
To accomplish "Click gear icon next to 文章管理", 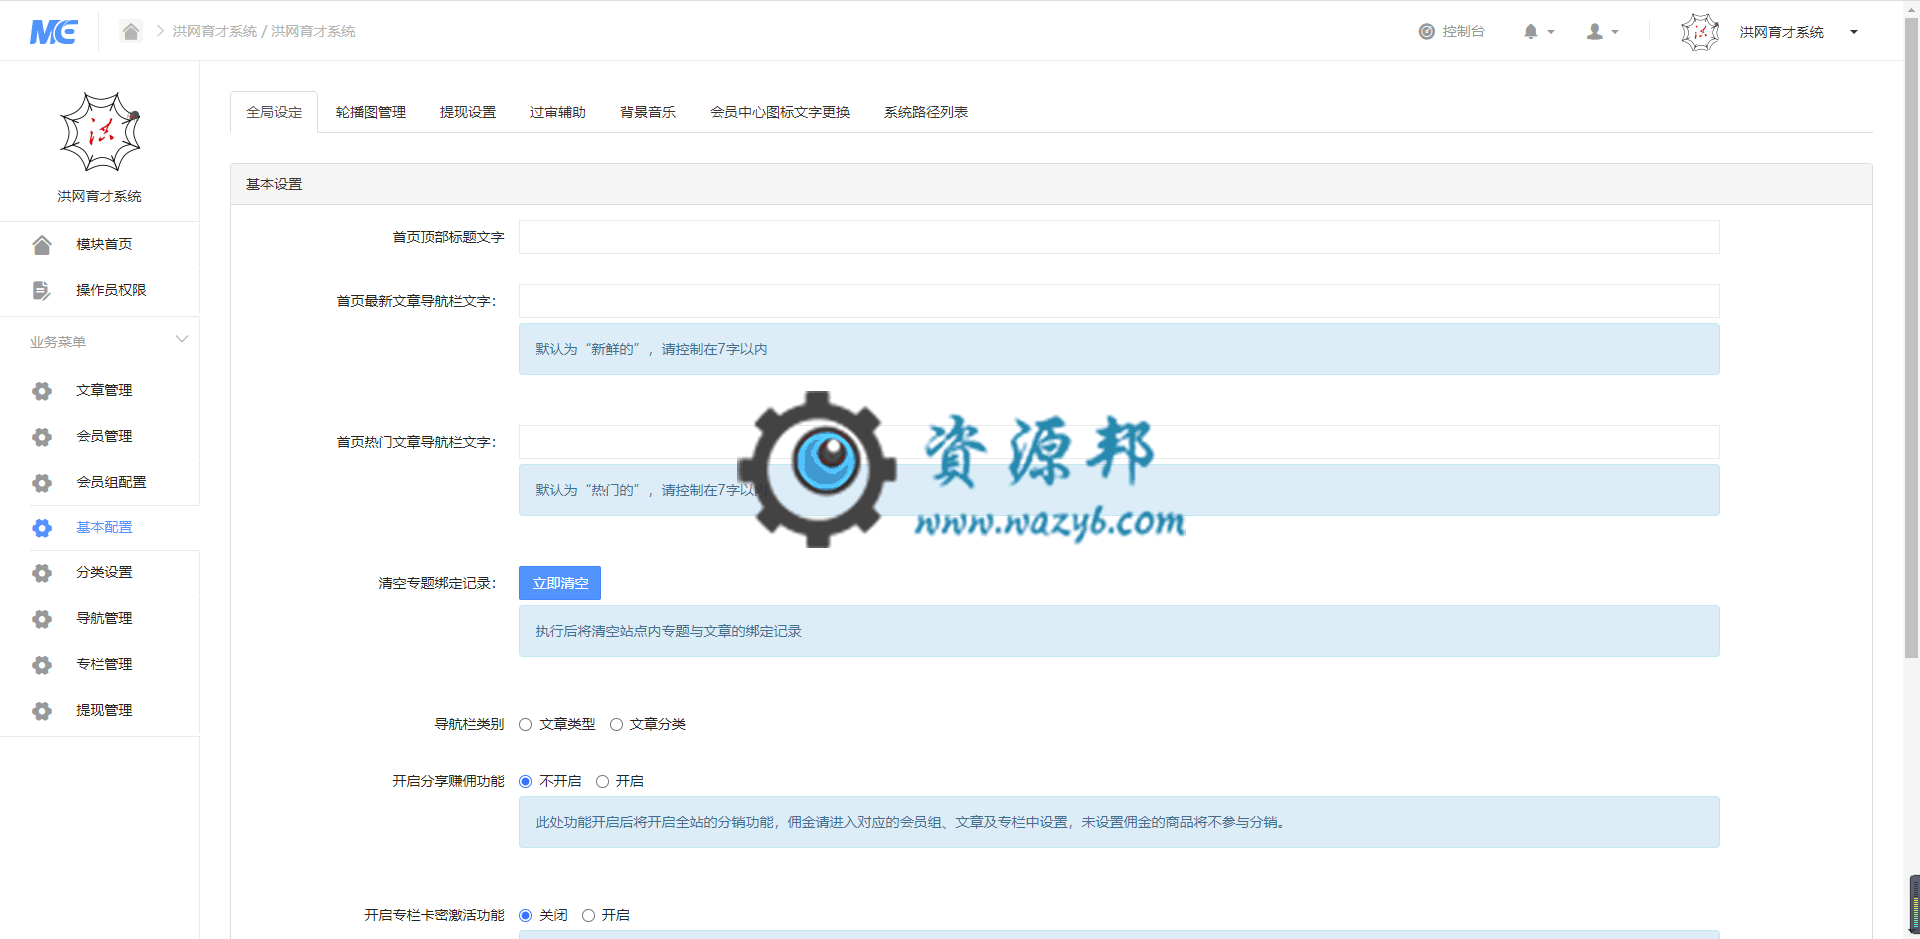I will point(42,391).
